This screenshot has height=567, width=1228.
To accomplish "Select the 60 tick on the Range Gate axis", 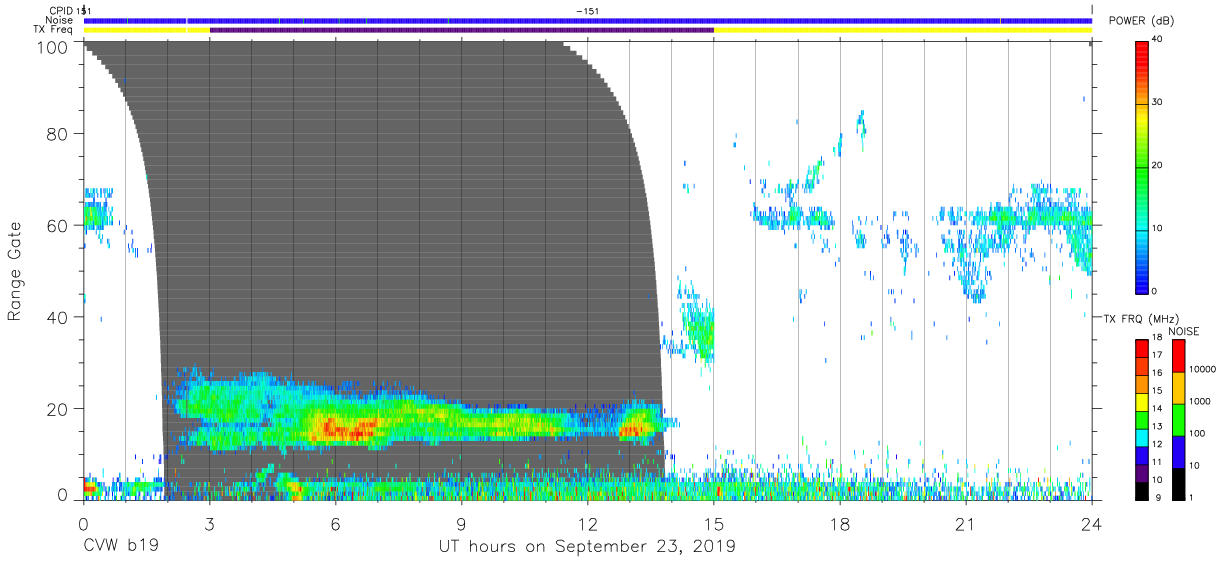I will pos(59,225).
